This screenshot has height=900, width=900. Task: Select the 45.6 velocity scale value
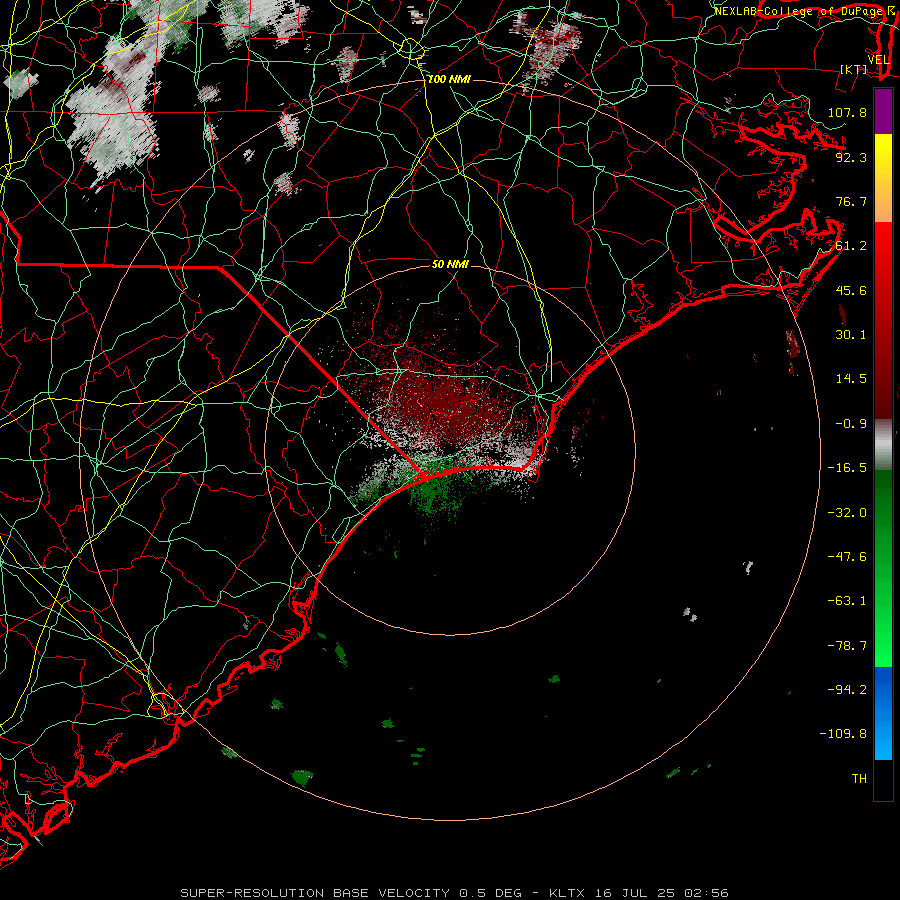pos(851,290)
